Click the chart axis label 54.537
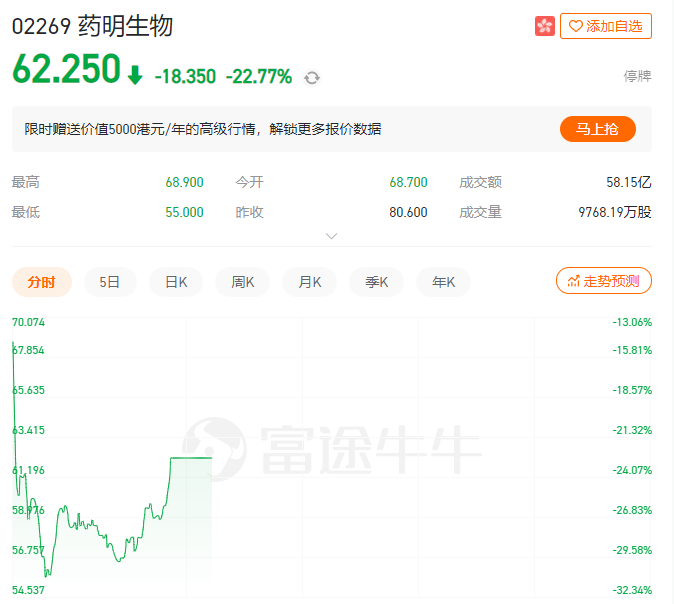Screen dimensions: 674x604 28,590
